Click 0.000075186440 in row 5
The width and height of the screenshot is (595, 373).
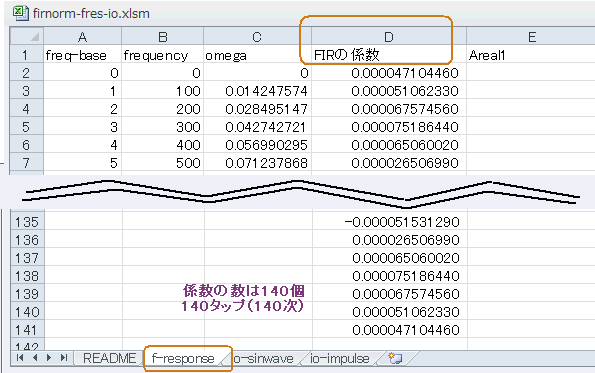pos(389,127)
